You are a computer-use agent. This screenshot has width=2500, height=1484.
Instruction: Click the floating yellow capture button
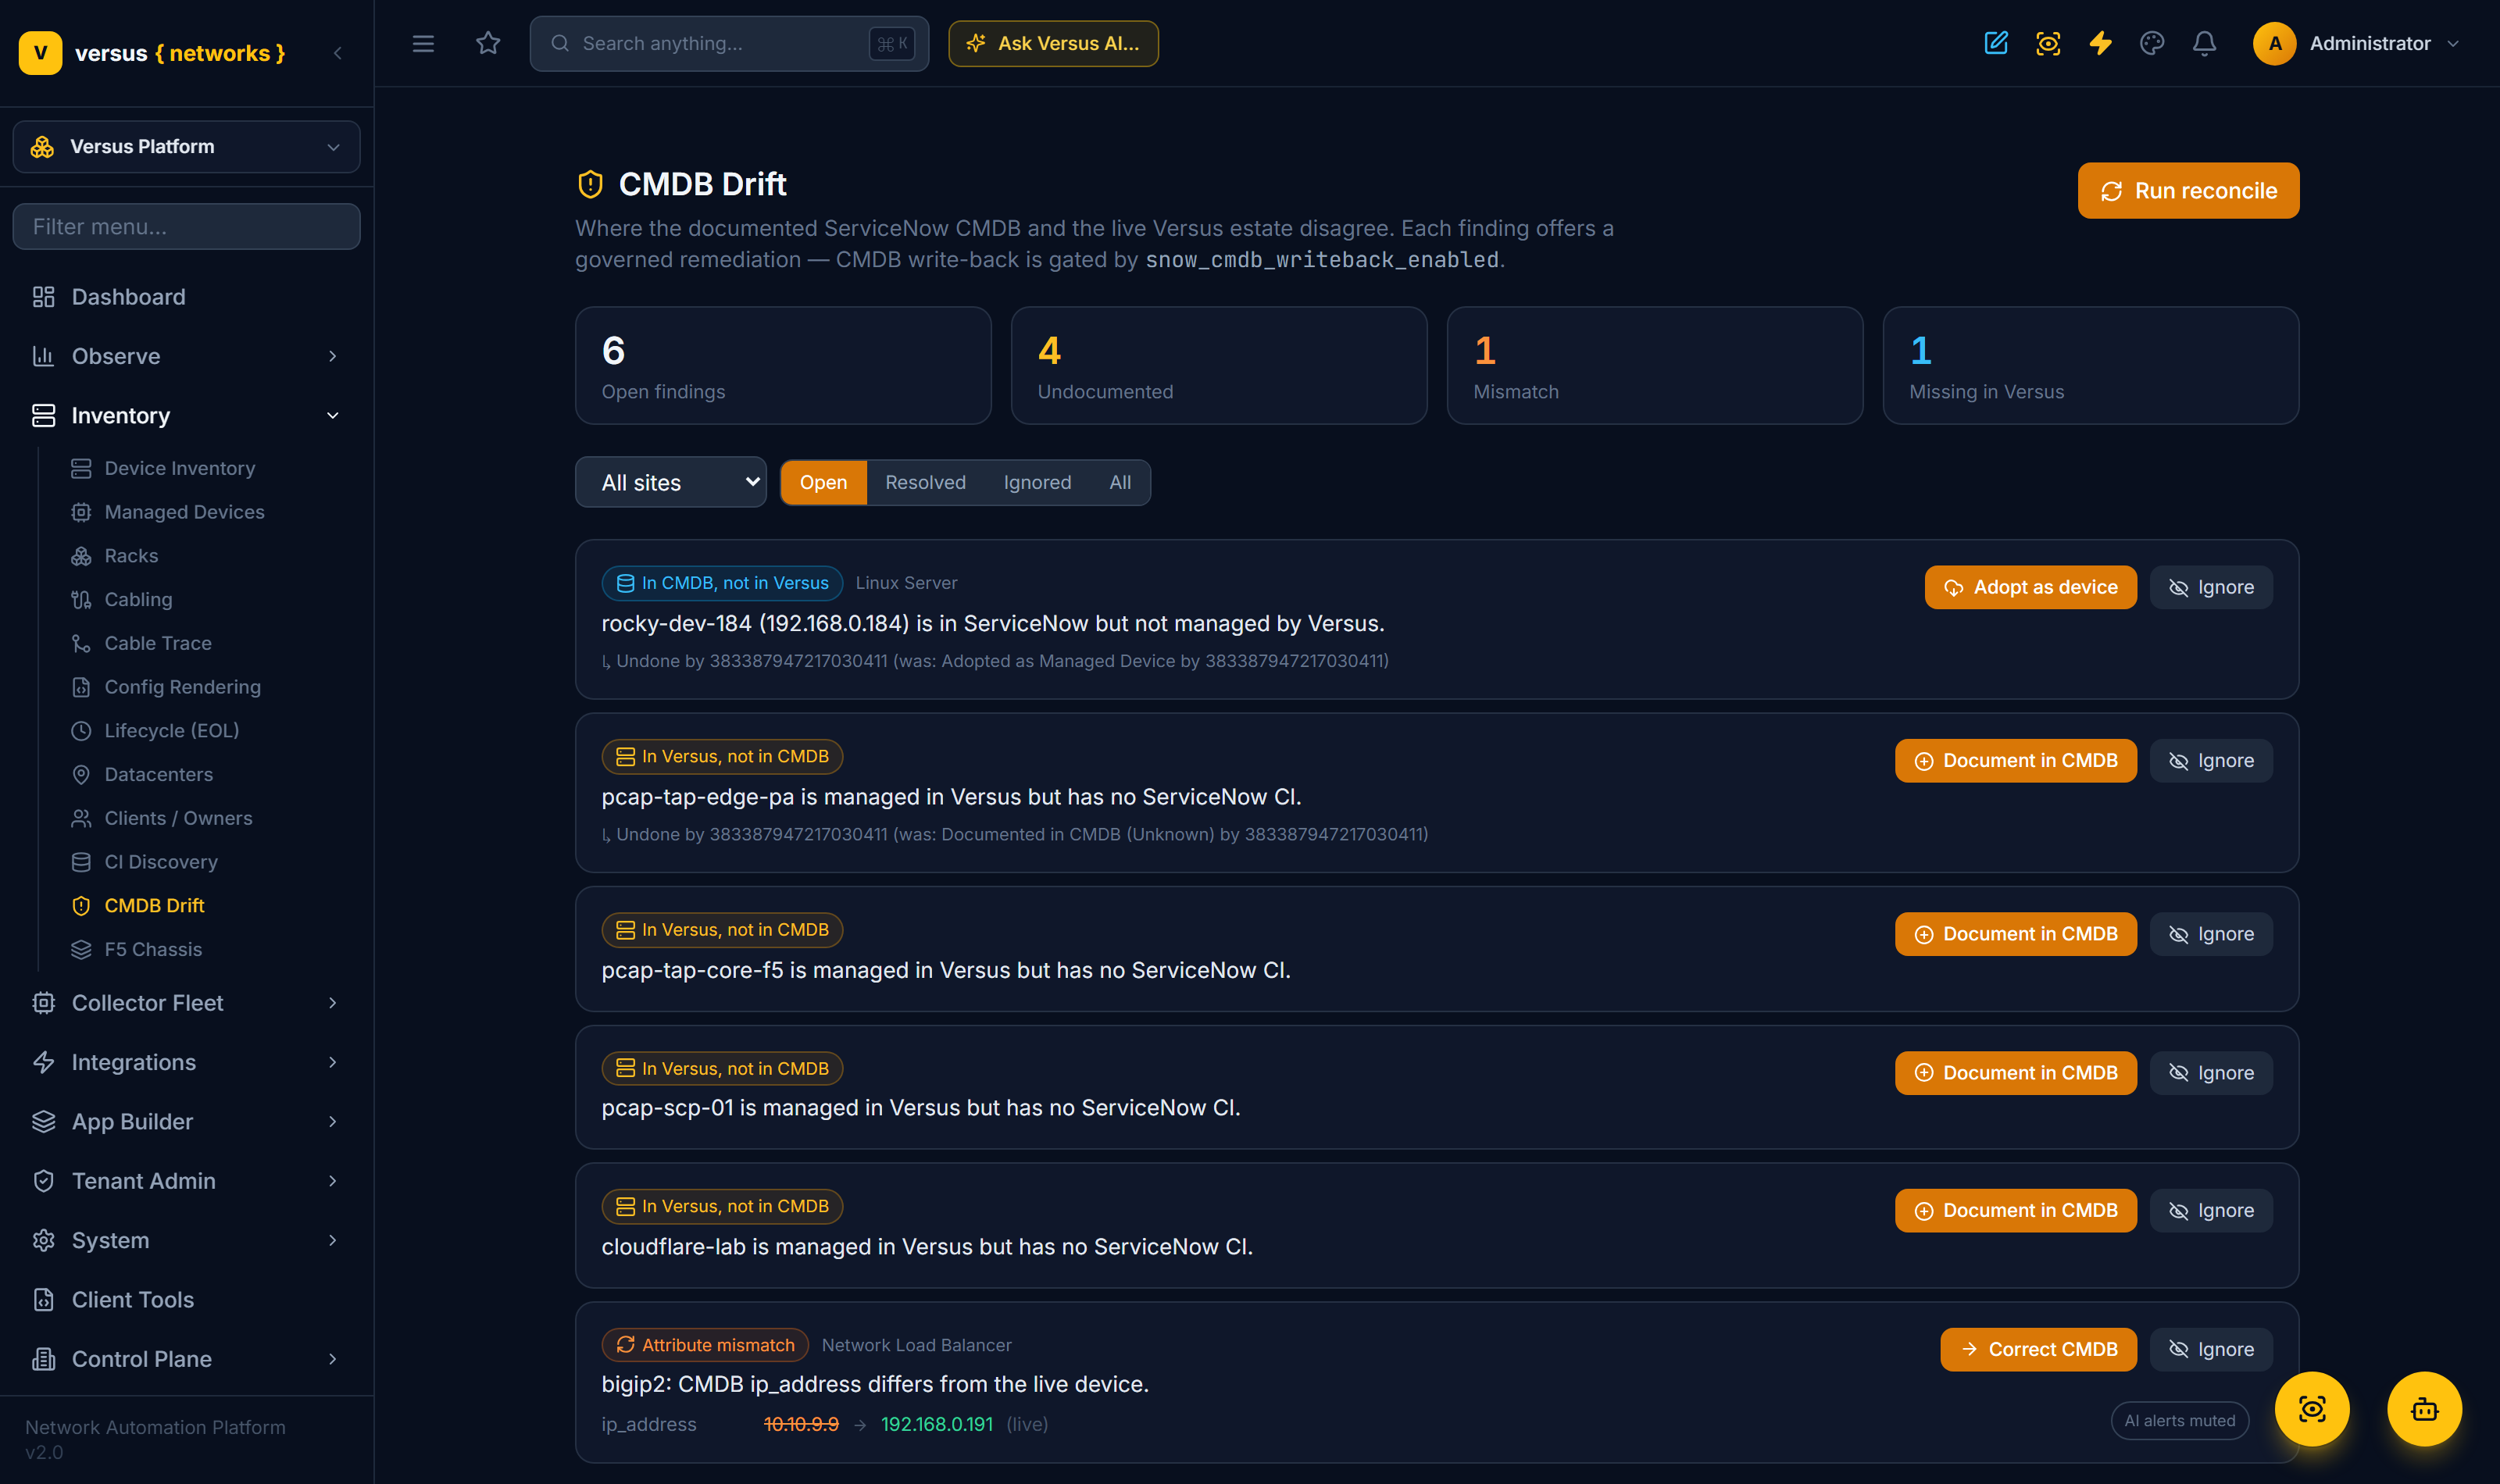(x=2312, y=1409)
